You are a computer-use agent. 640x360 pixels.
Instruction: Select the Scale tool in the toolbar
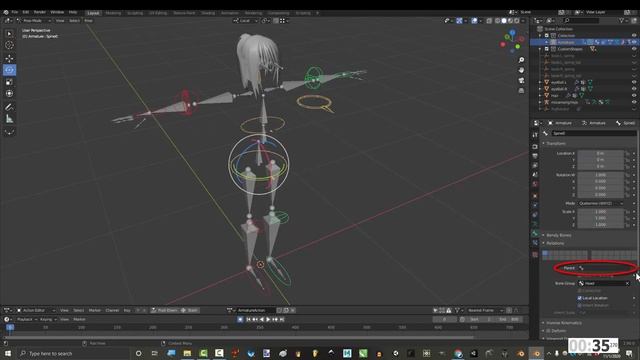(x=9, y=82)
